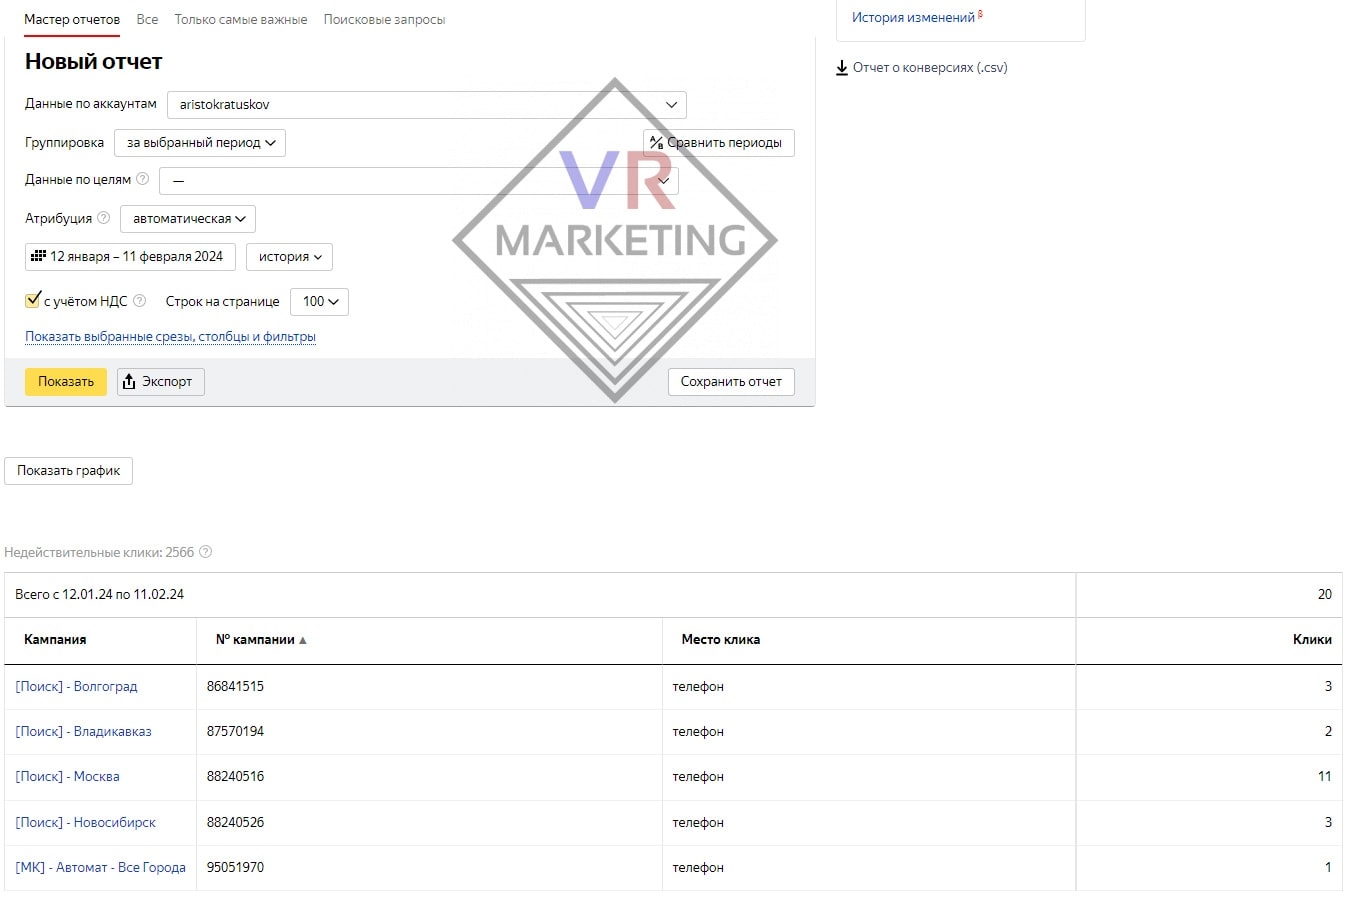This screenshot has height=899, width=1352.
Task: Click Показать график button
Action: tap(69, 471)
